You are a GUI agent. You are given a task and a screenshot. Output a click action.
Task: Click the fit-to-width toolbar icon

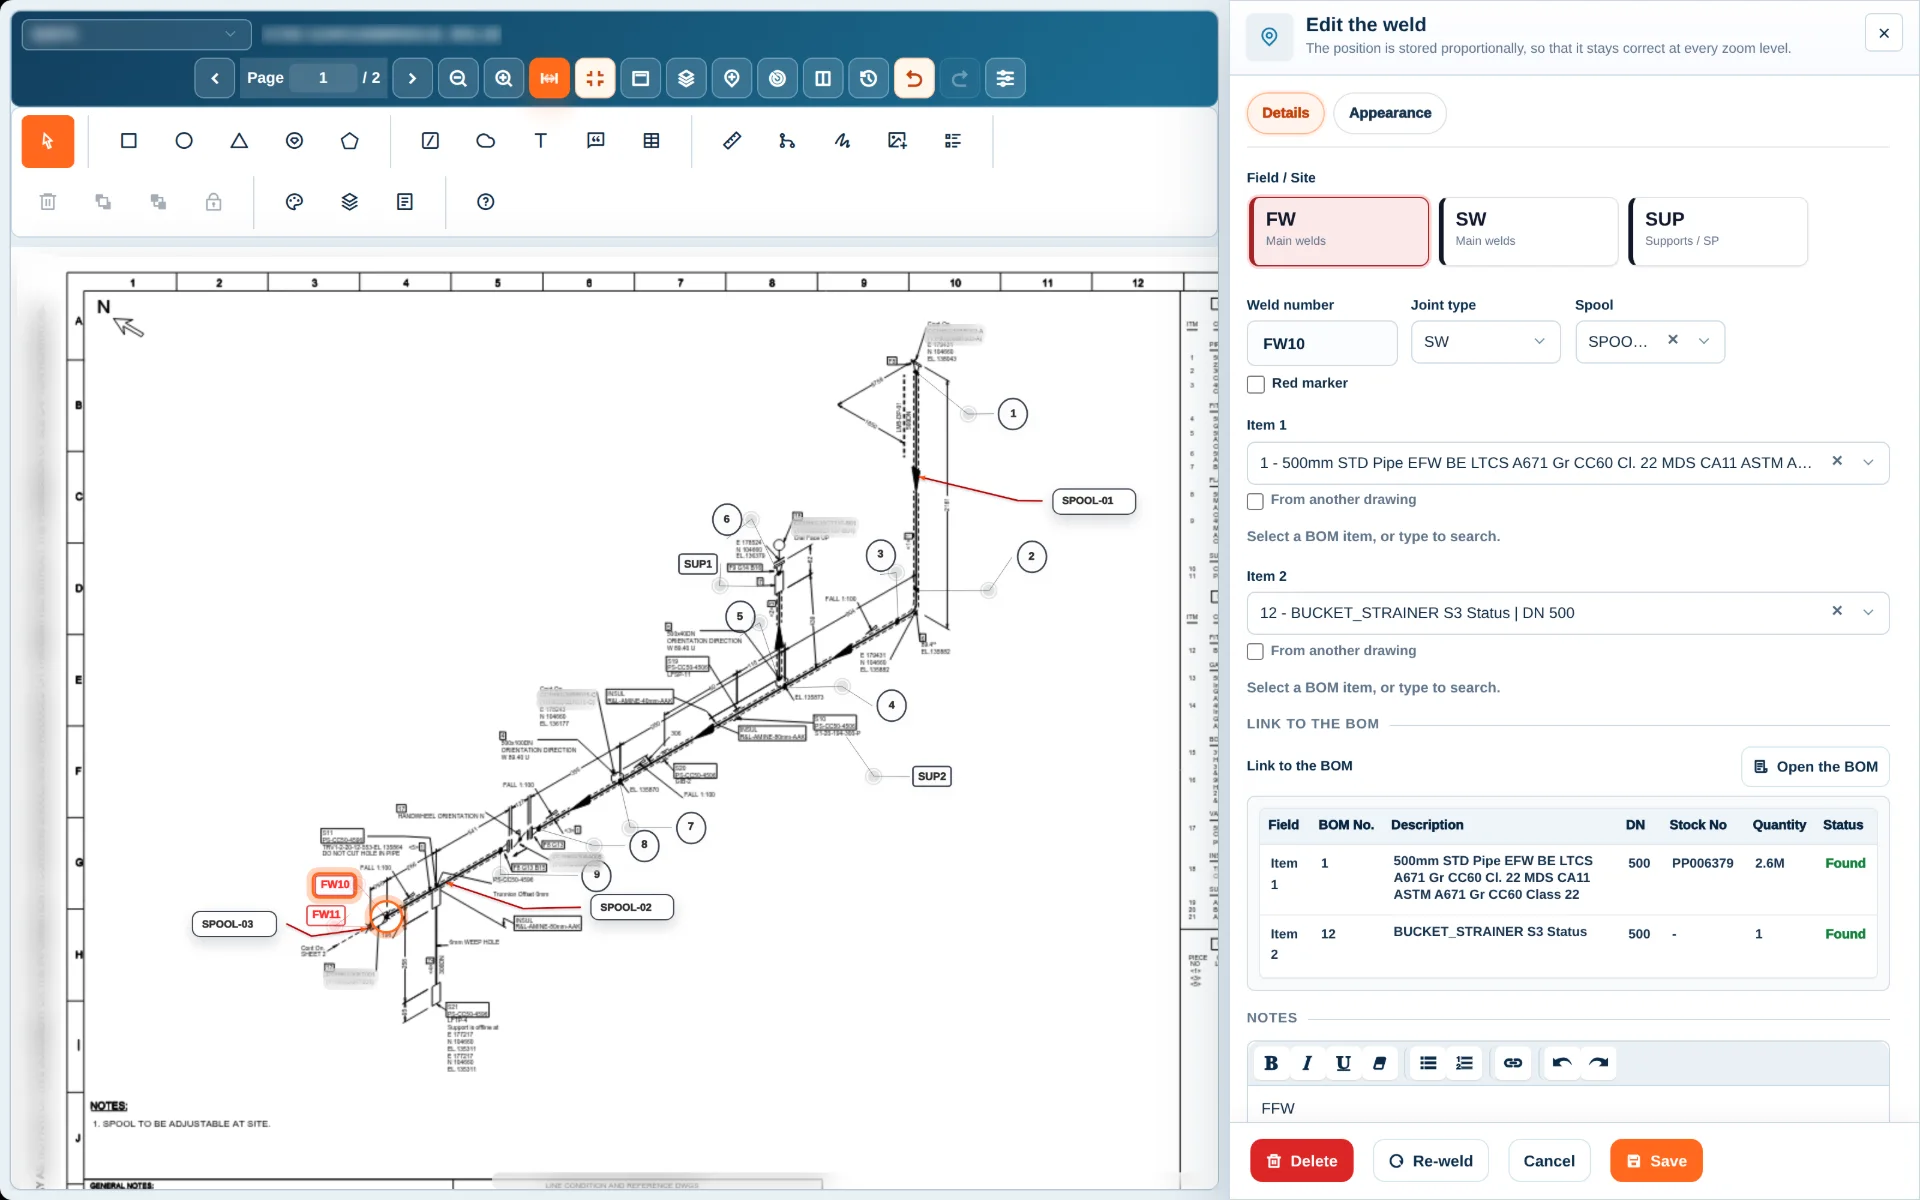pyautogui.click(x=549, y=78)
